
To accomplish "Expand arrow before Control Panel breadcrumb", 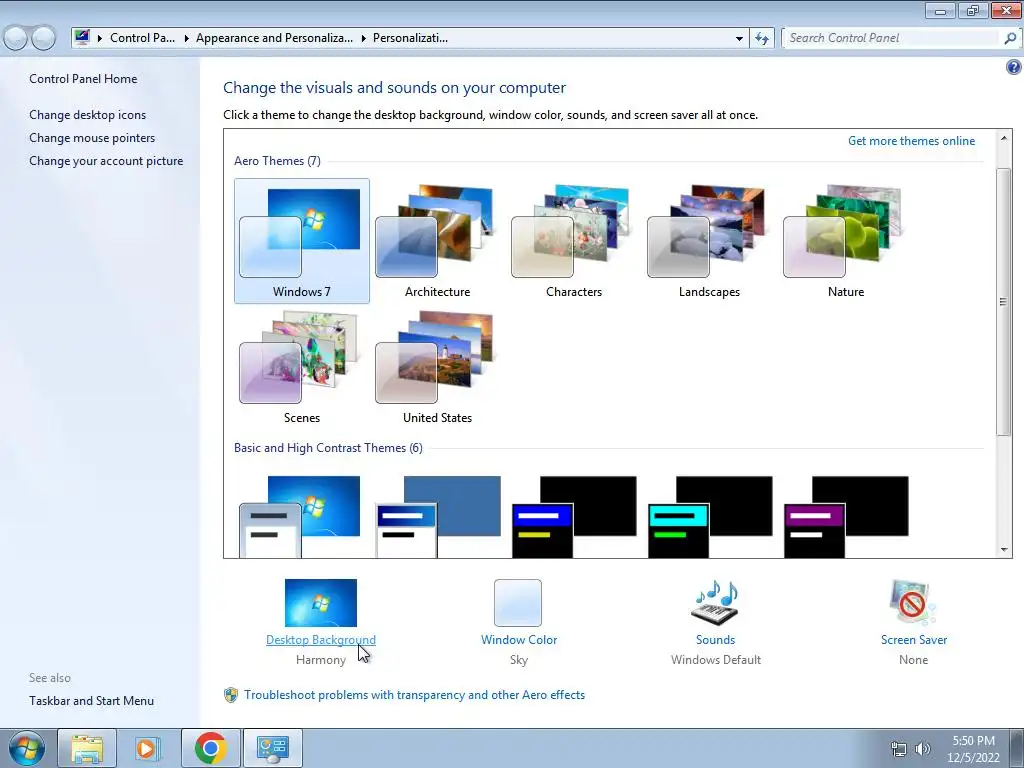I will (100, 39).
